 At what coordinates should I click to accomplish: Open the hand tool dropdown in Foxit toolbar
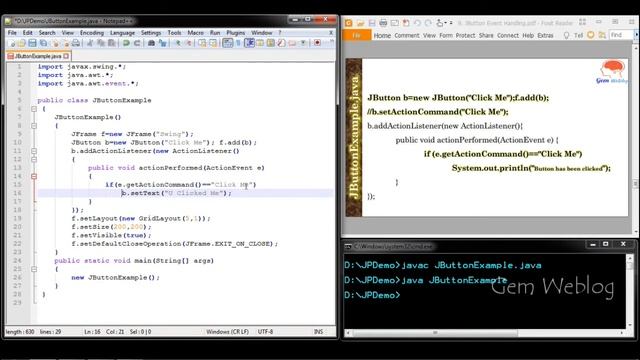coord(445,23)
